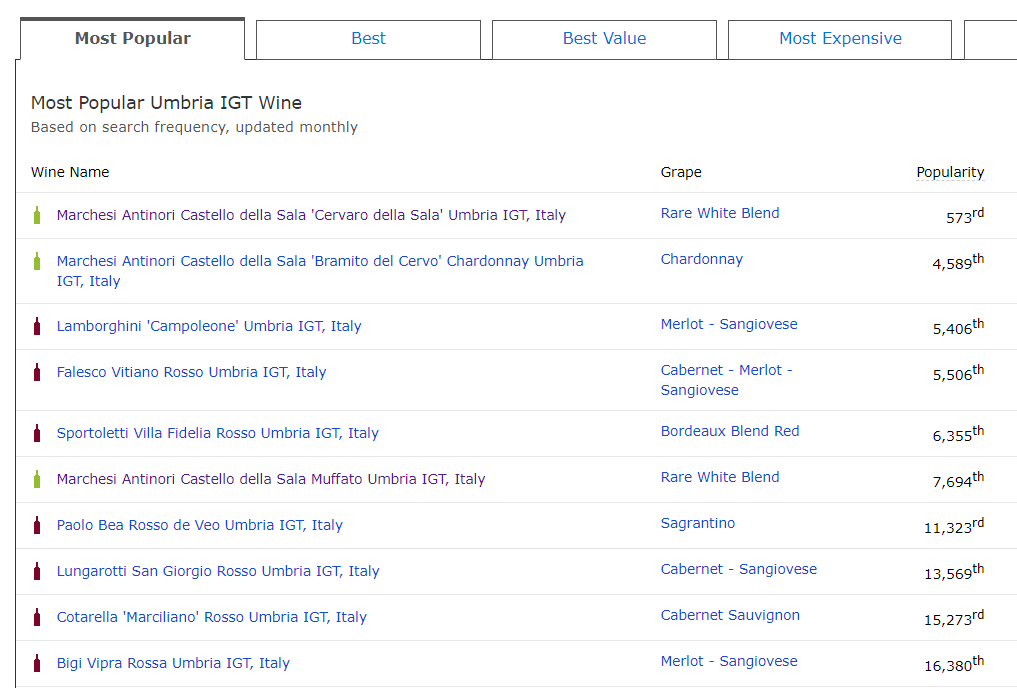The width and height of the screenshot is (1017, 688).
Task: Select the Most Popular tab
Action: point(132,39)
